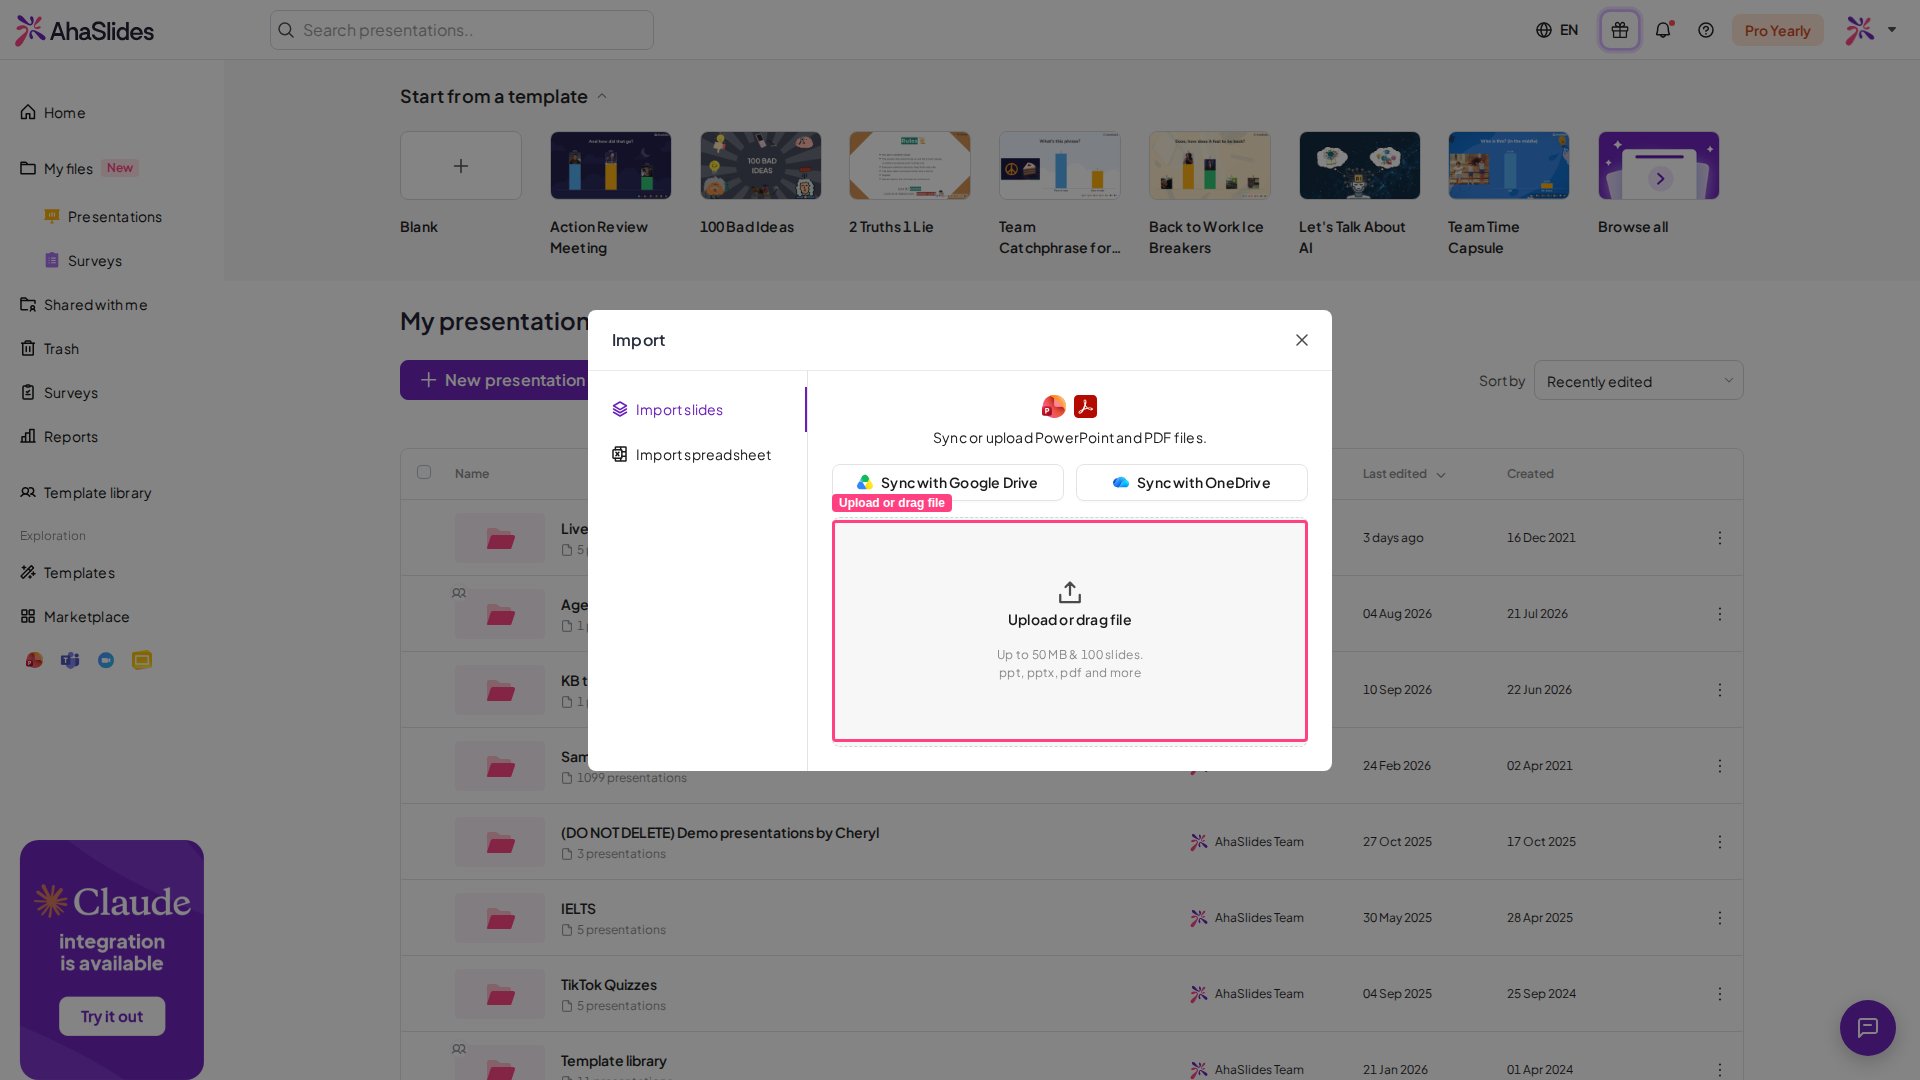The height and width of the screenshot is (1080, 1920).
Task: Click Sync with OneDrive
Action: tap(1191, 483)
